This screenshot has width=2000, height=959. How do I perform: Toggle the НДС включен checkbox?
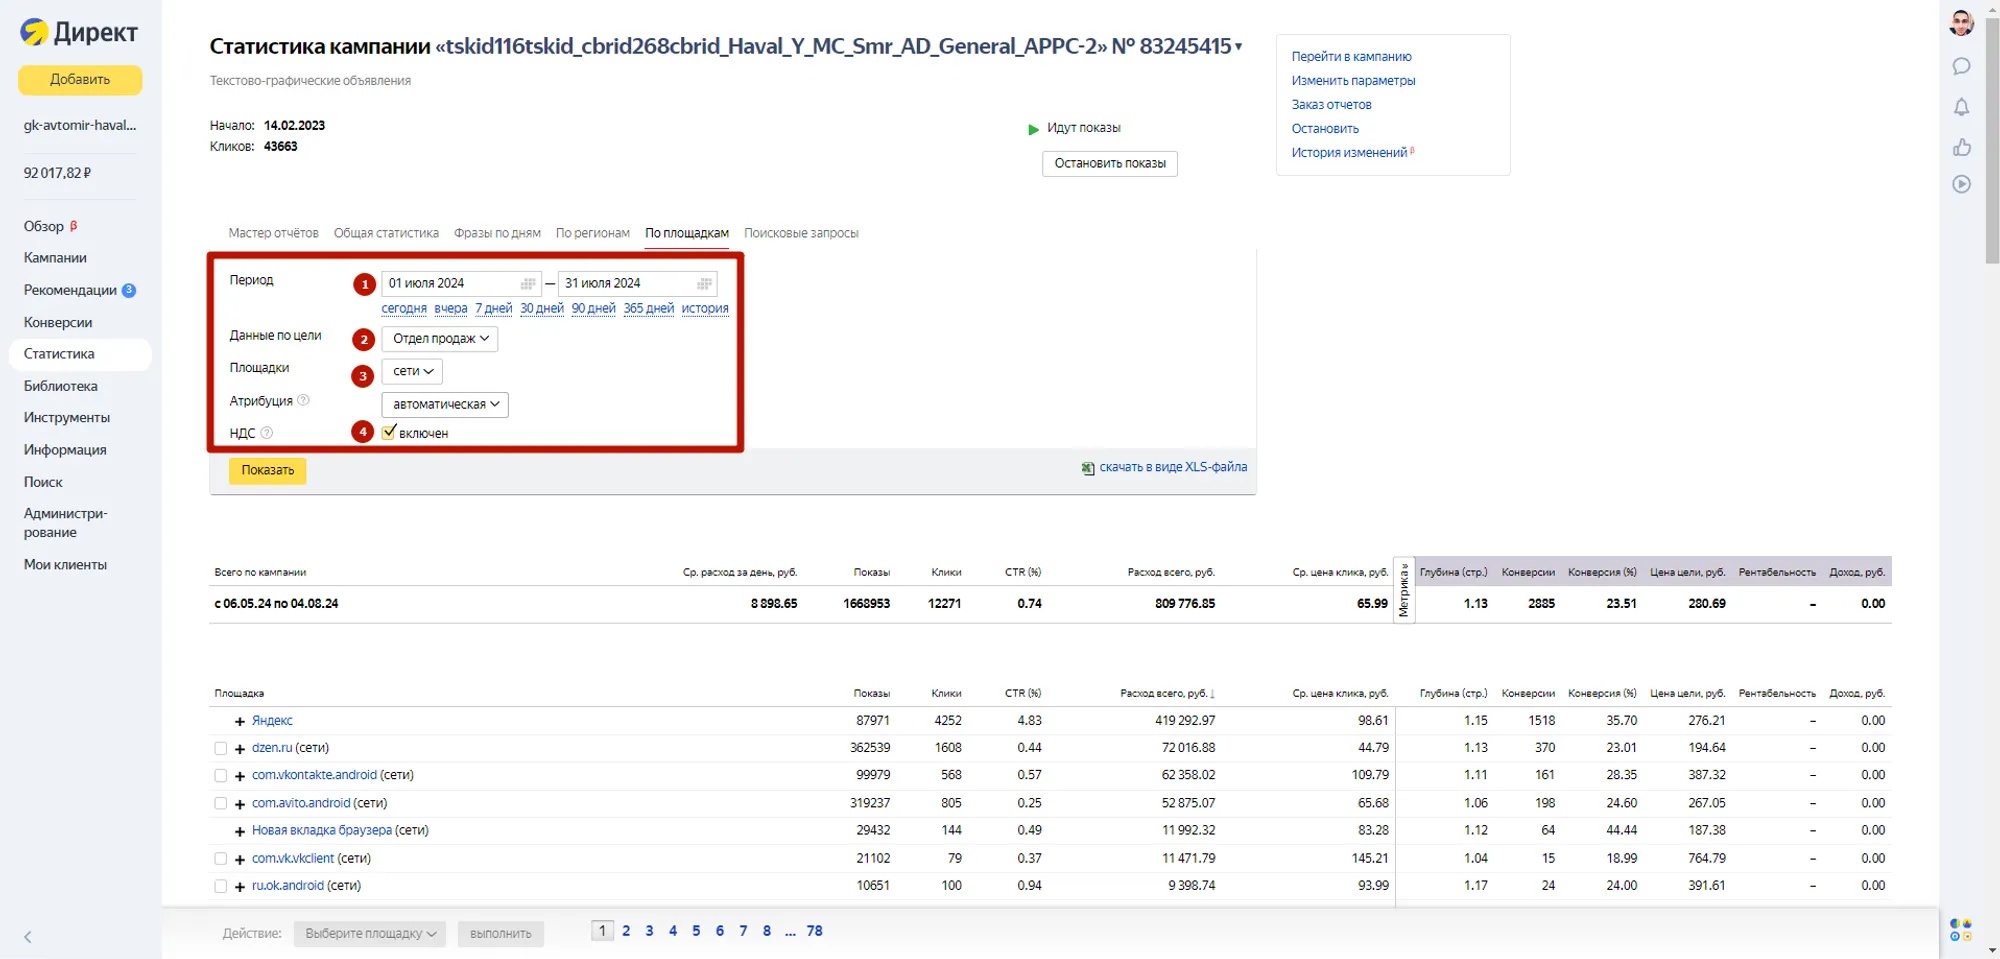pos(389,432)
